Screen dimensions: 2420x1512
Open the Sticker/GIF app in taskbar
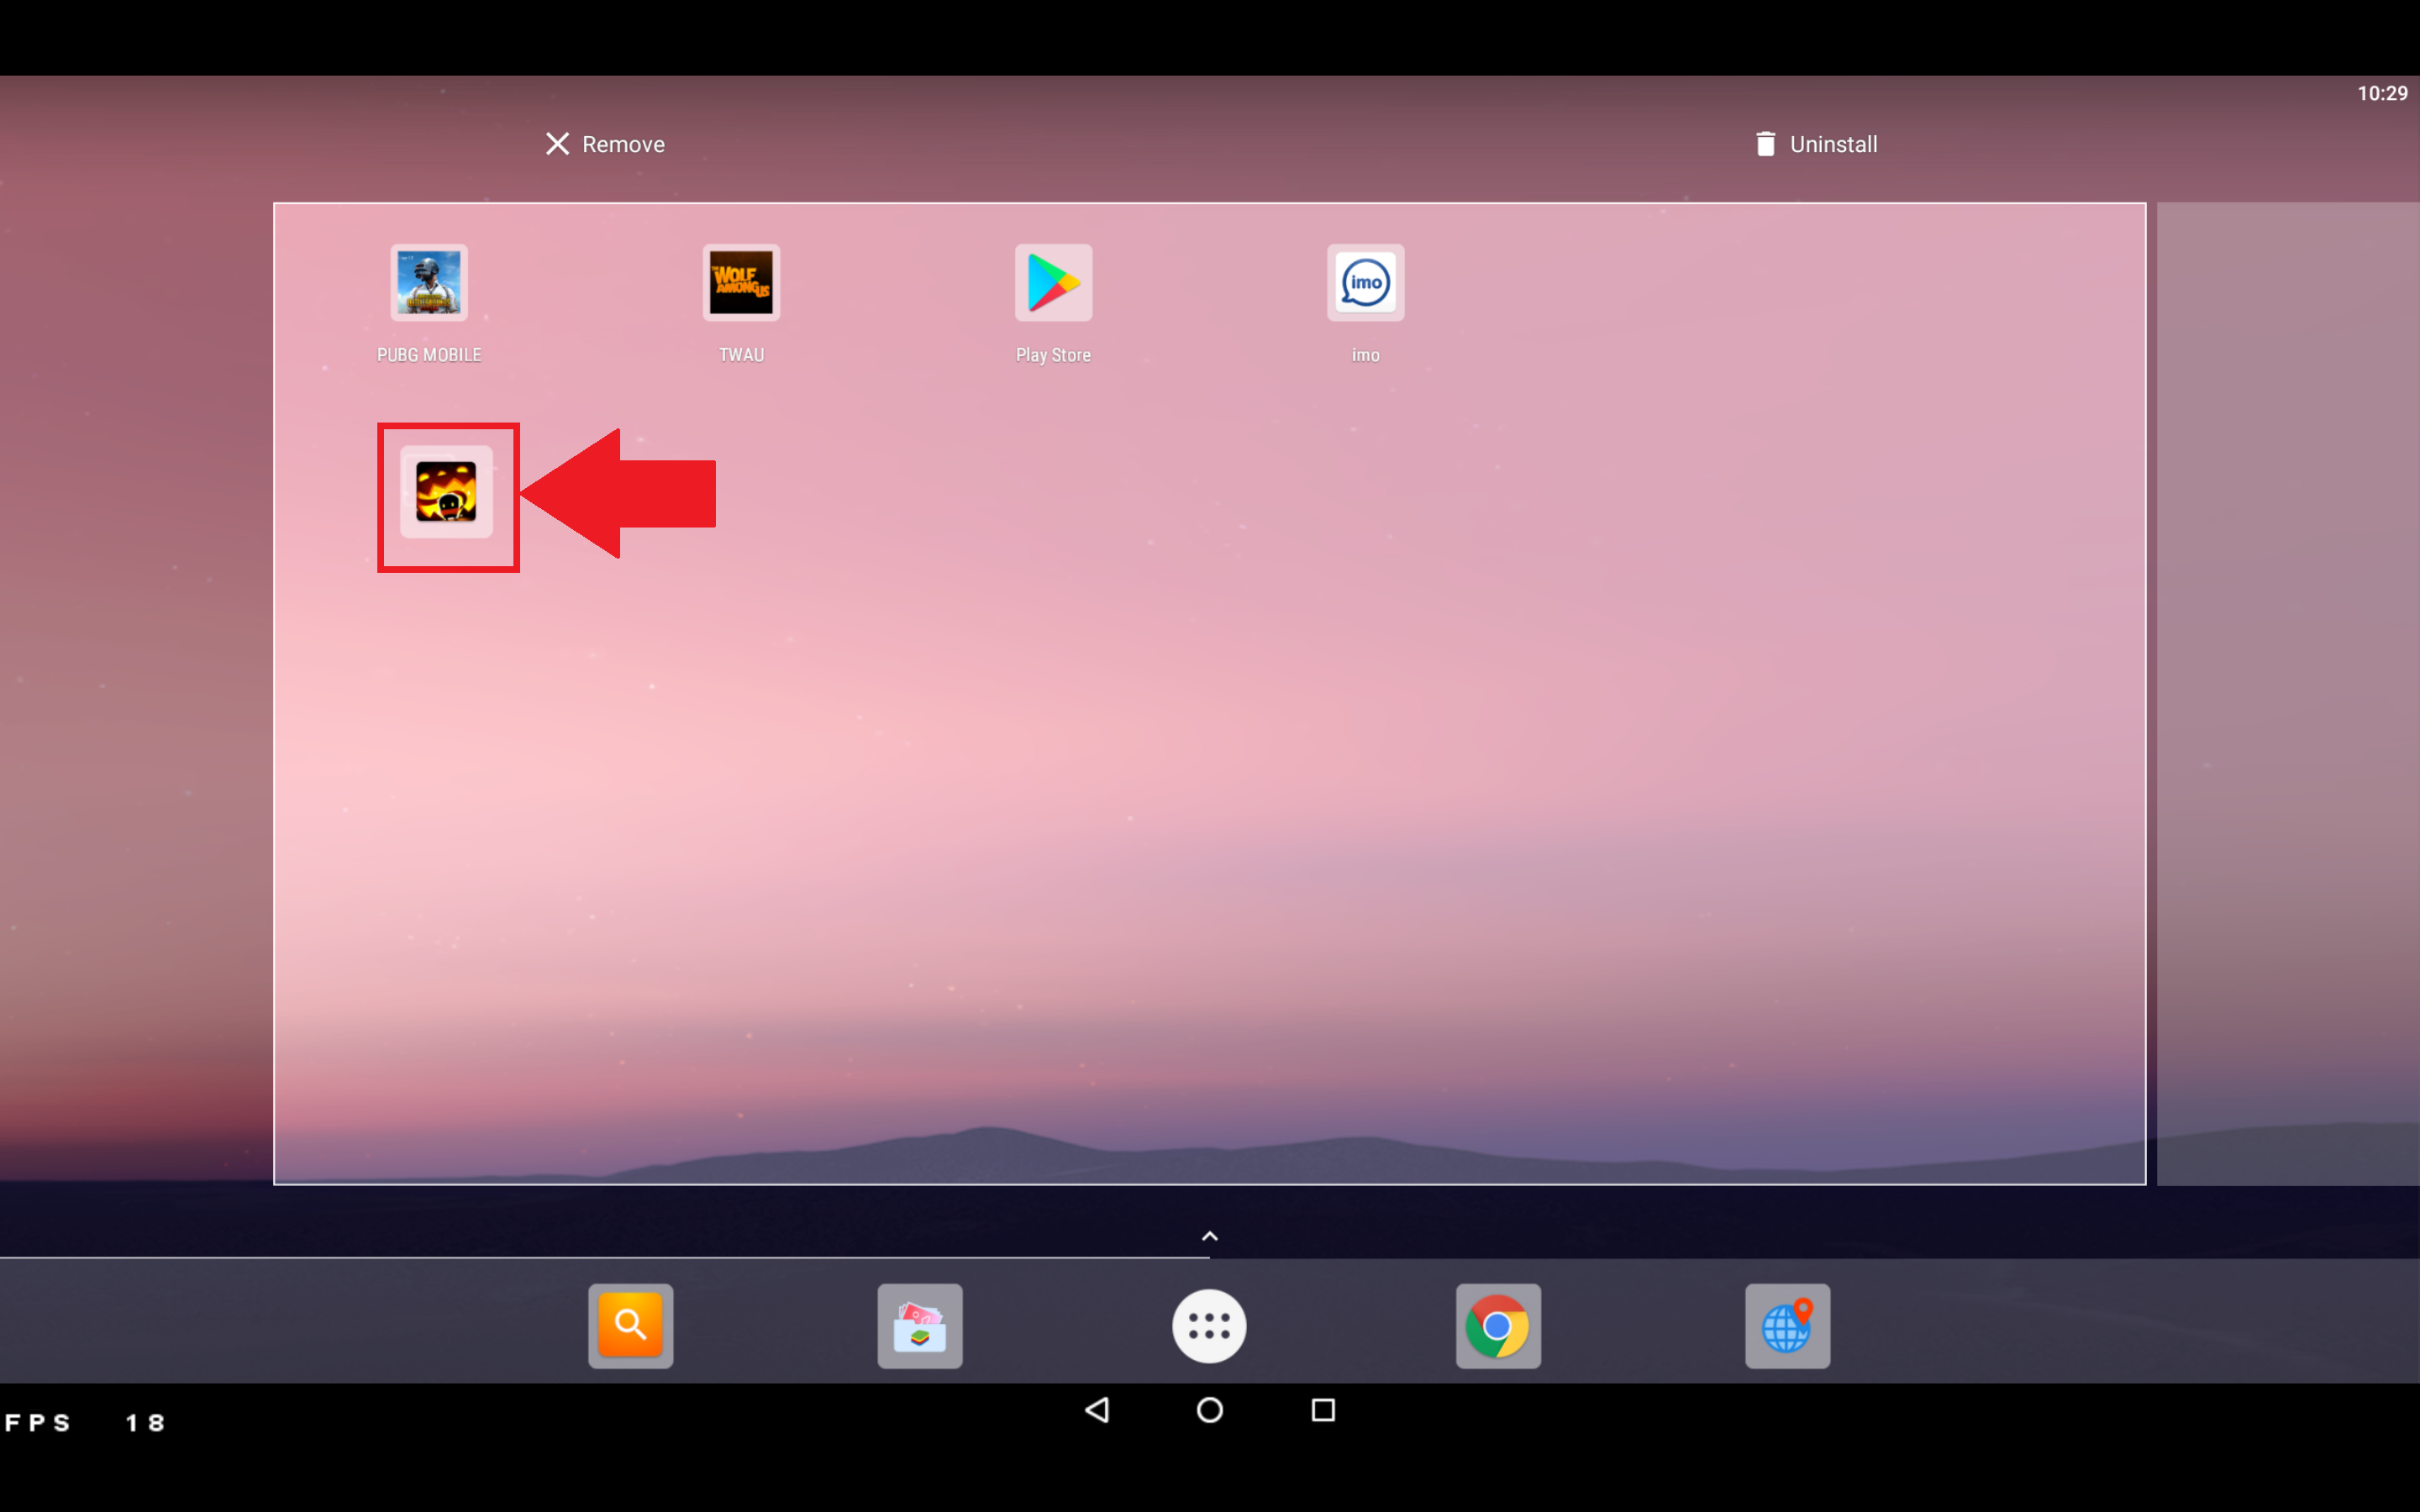coord(920,1326)
